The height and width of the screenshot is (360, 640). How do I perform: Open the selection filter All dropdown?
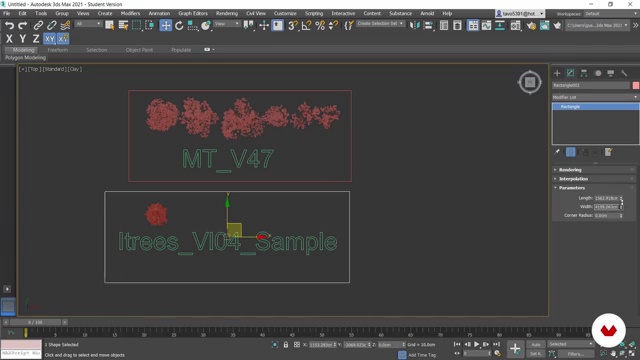88,24
